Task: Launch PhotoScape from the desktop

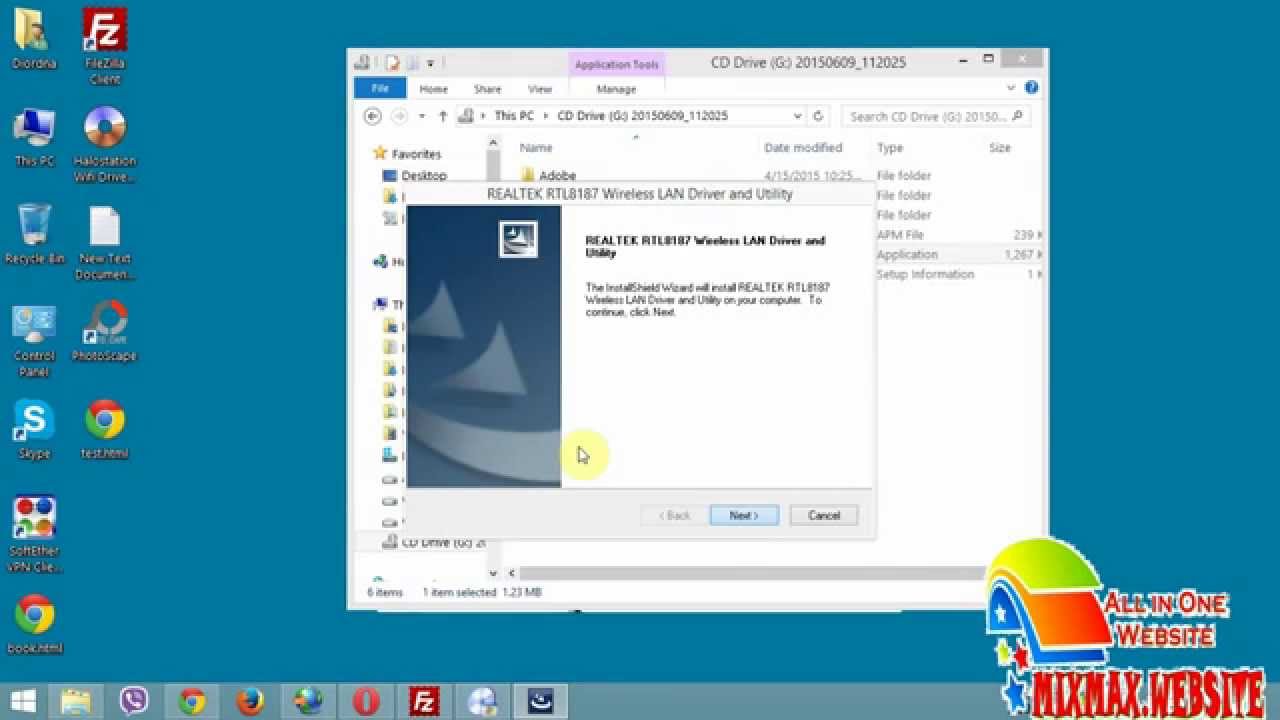Action: click(x=104, y=332)
